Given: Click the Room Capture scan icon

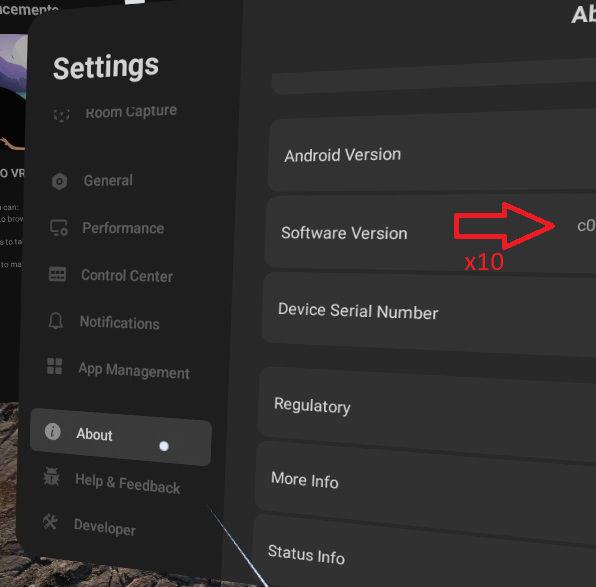Looking at the screenshot, I should tap(61, 115).
